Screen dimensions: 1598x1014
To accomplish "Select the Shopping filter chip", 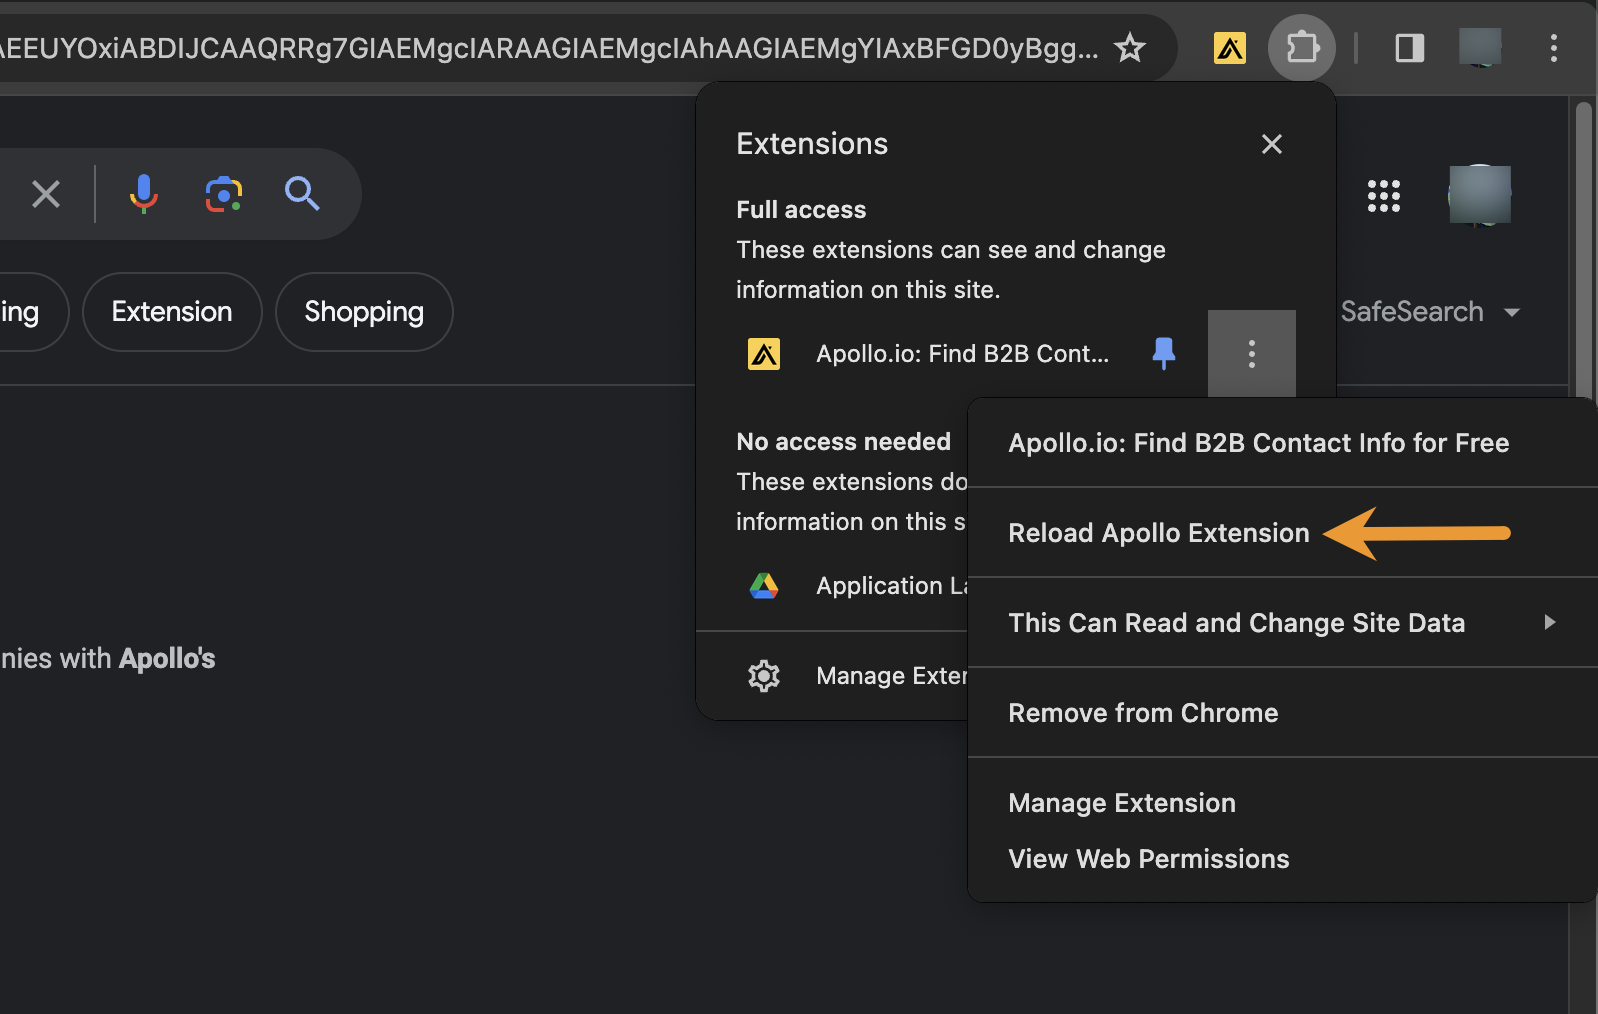I will (364, 312).
